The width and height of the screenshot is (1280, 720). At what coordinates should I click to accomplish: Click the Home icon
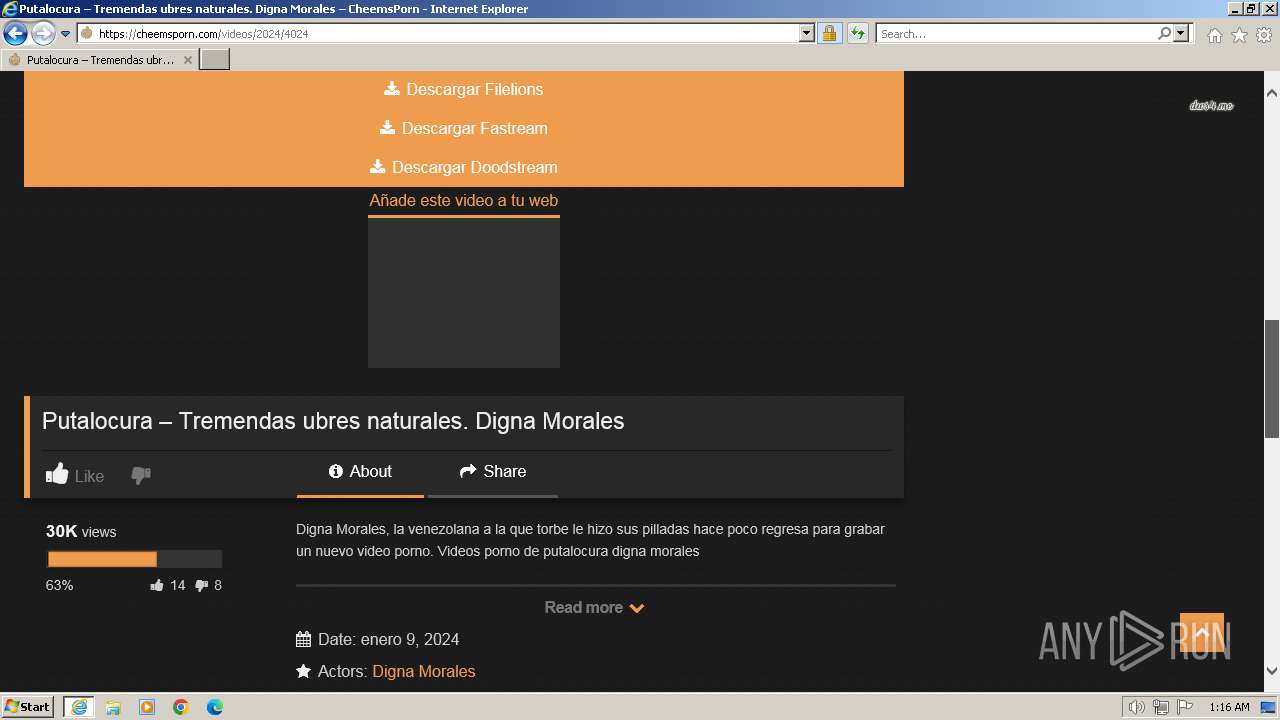tap(1214, 35)
